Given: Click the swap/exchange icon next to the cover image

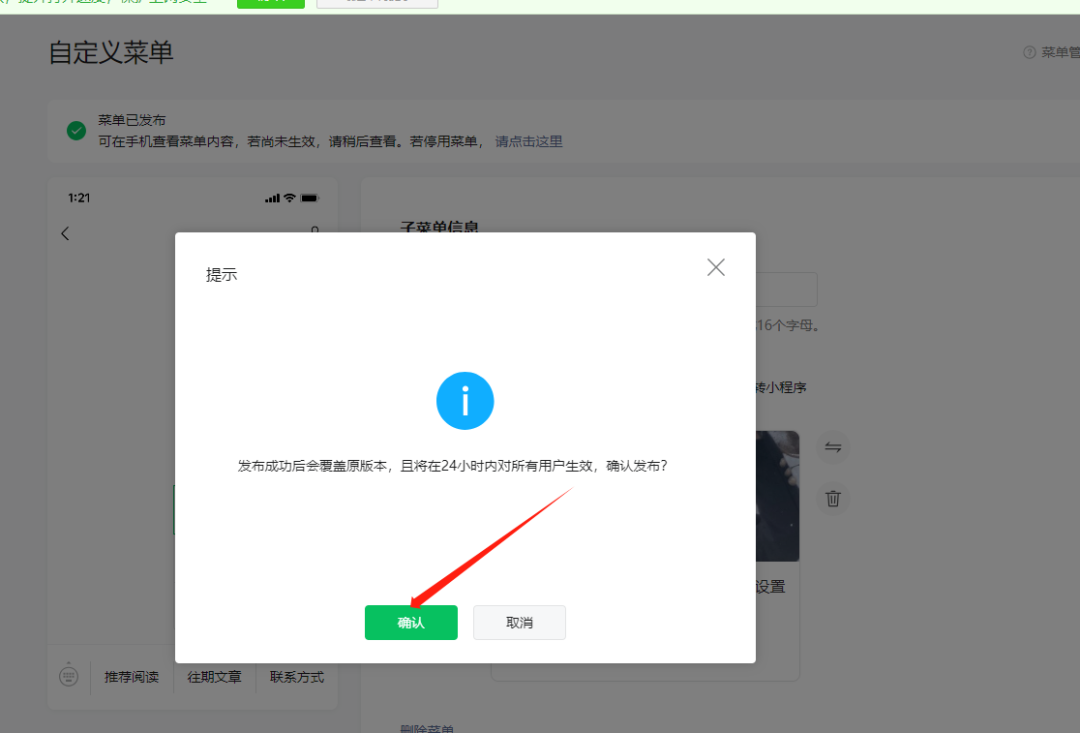Looking at the screenshot, I should click(833, 447).
